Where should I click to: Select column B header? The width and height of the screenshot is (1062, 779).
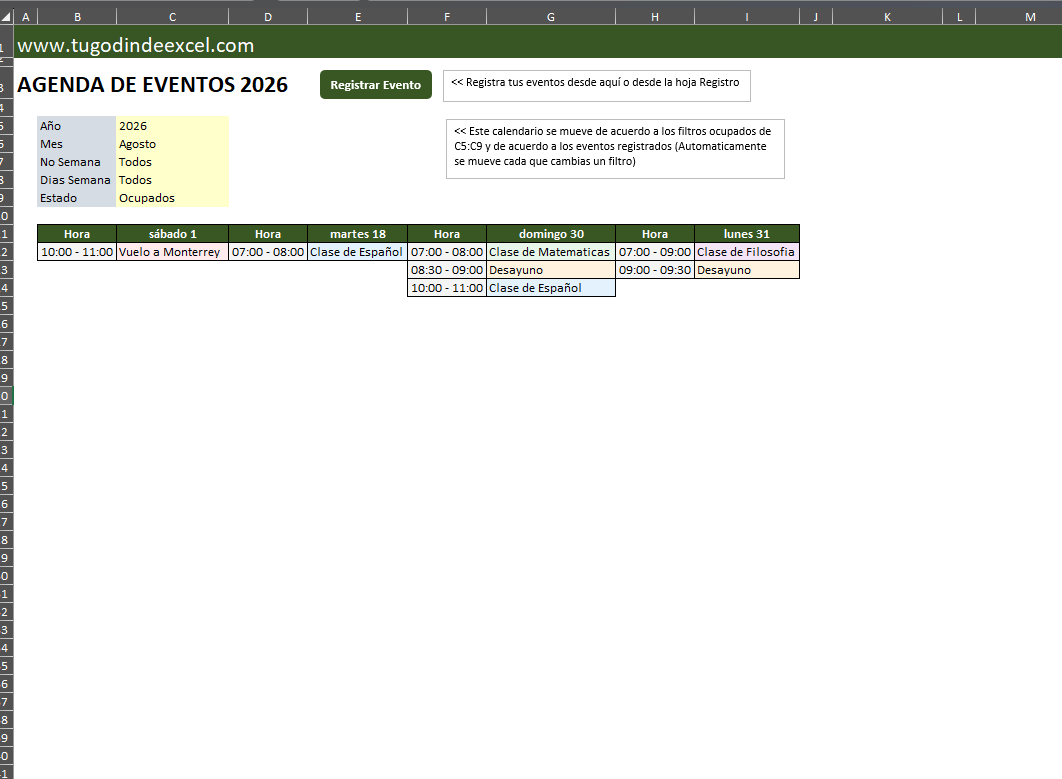(x=77, y=17)
